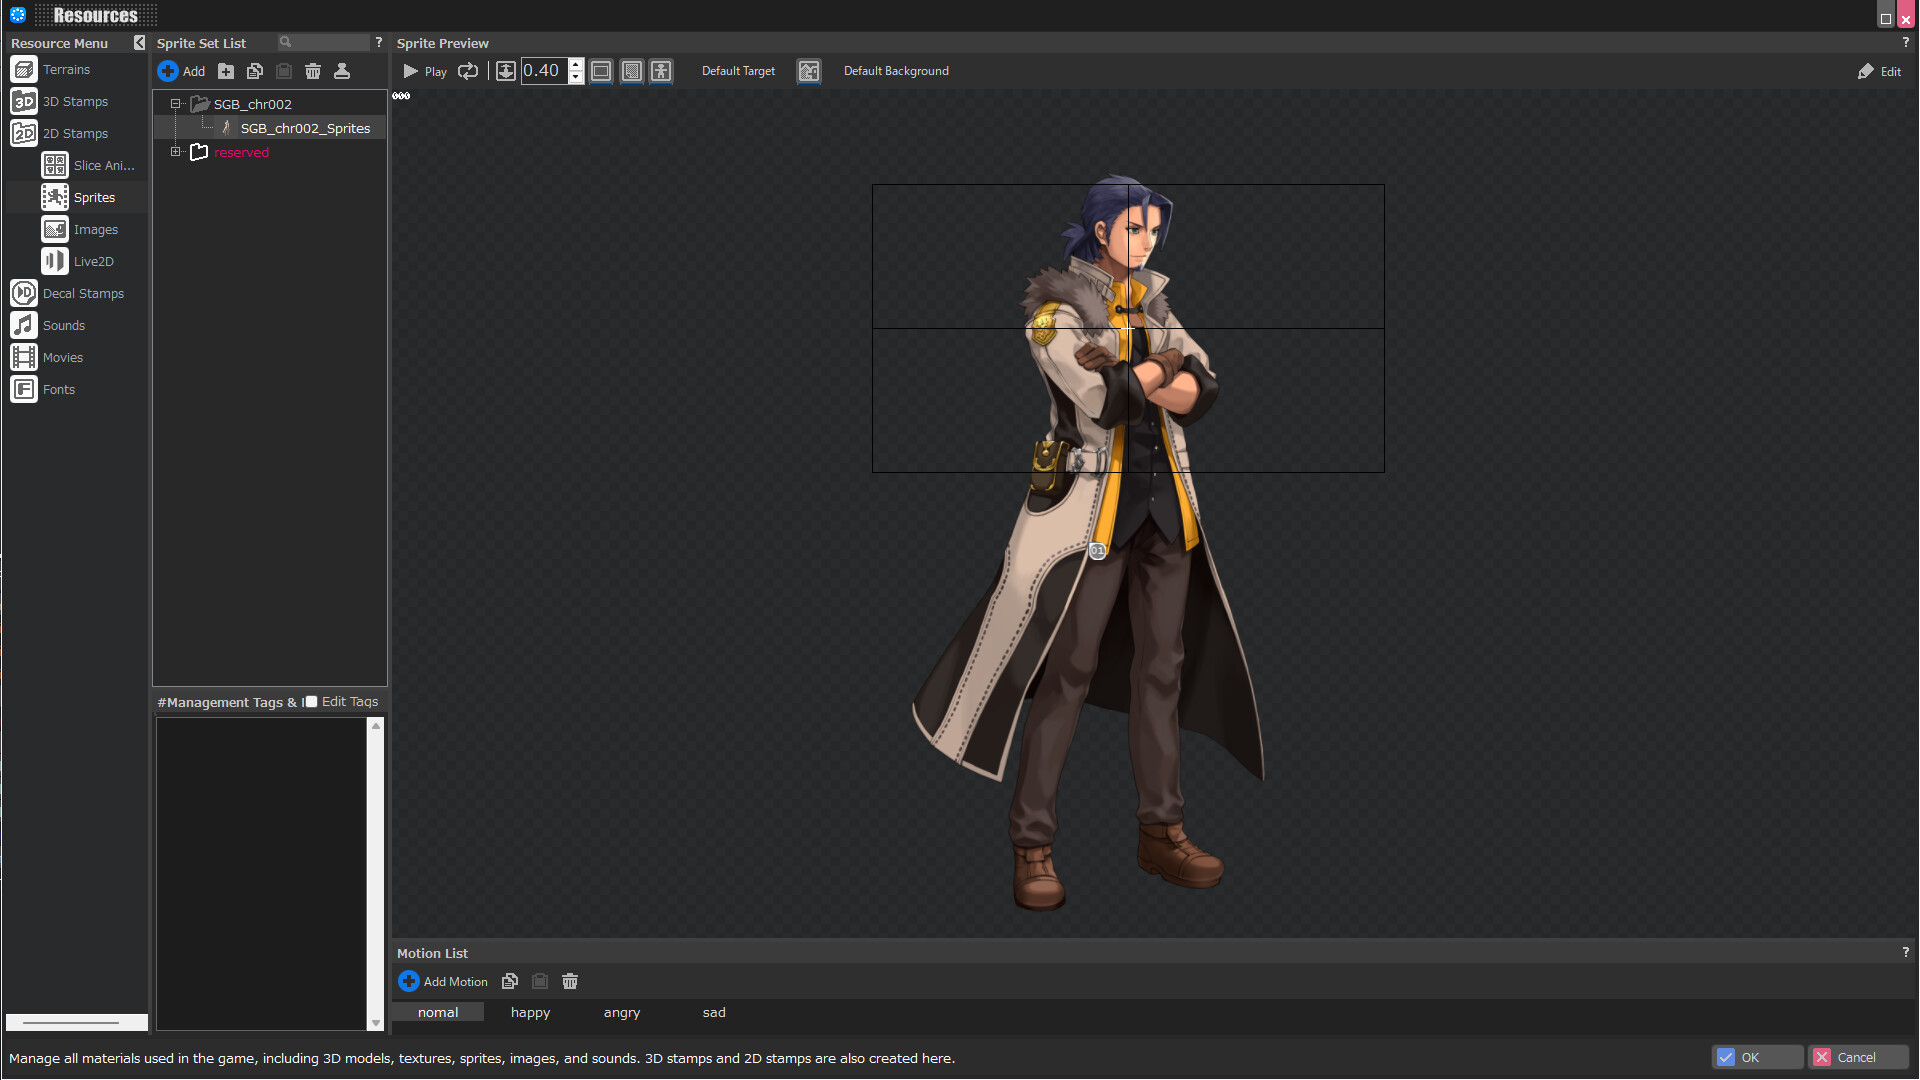Open help for Sprite Preview
The image size is (1920, 1080).
pyautogui.click(x=1905, y=42)
